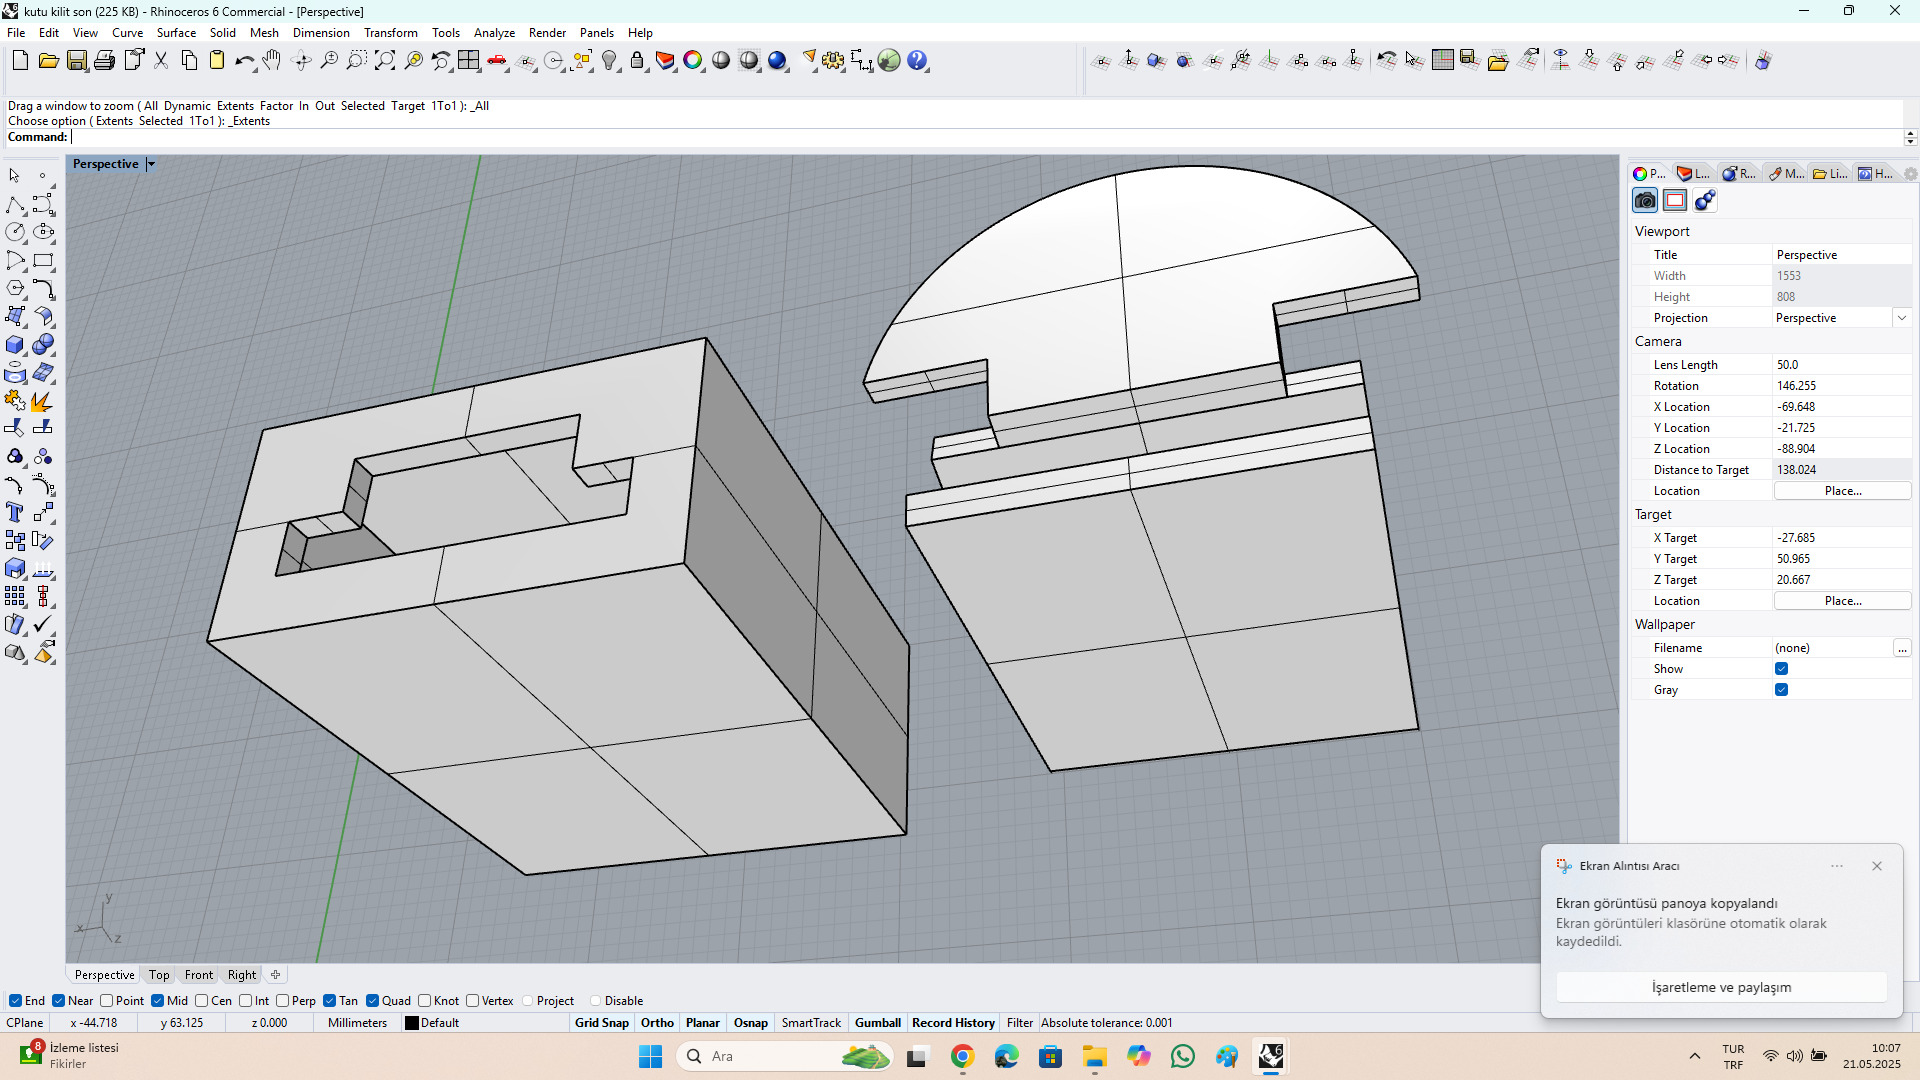Open the Curve menu
This screenshot has width=1920, height=1080.
coord(127,33)
